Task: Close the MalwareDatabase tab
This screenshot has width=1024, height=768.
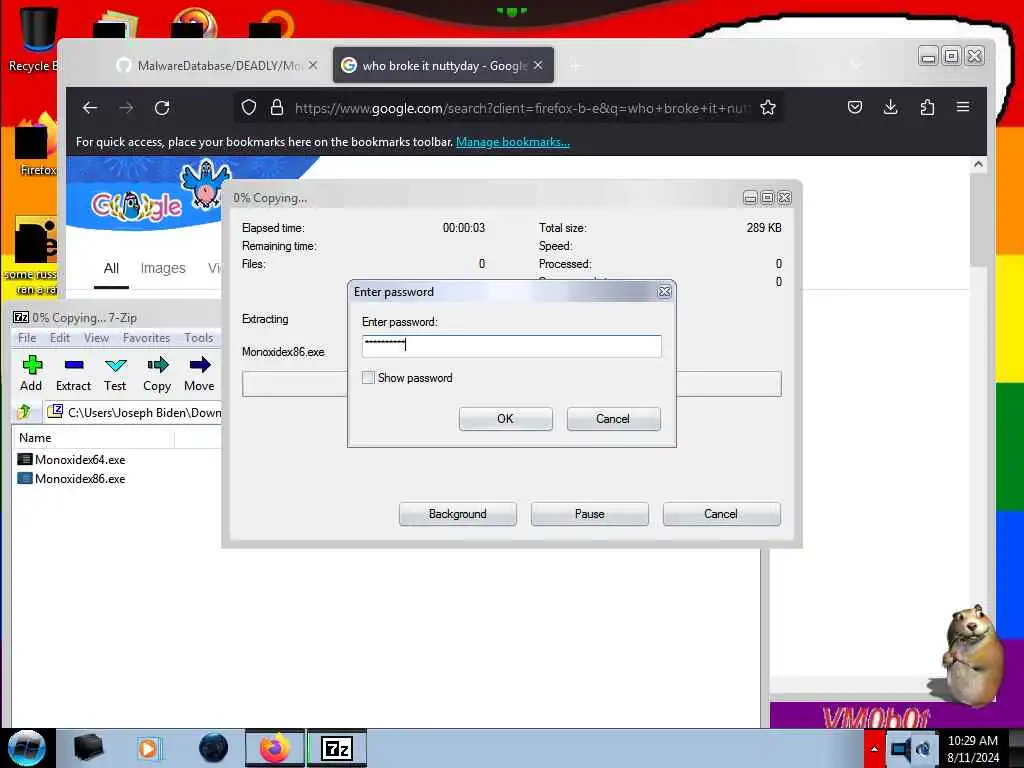Action: pyautogui.click(x=313, y=65)
